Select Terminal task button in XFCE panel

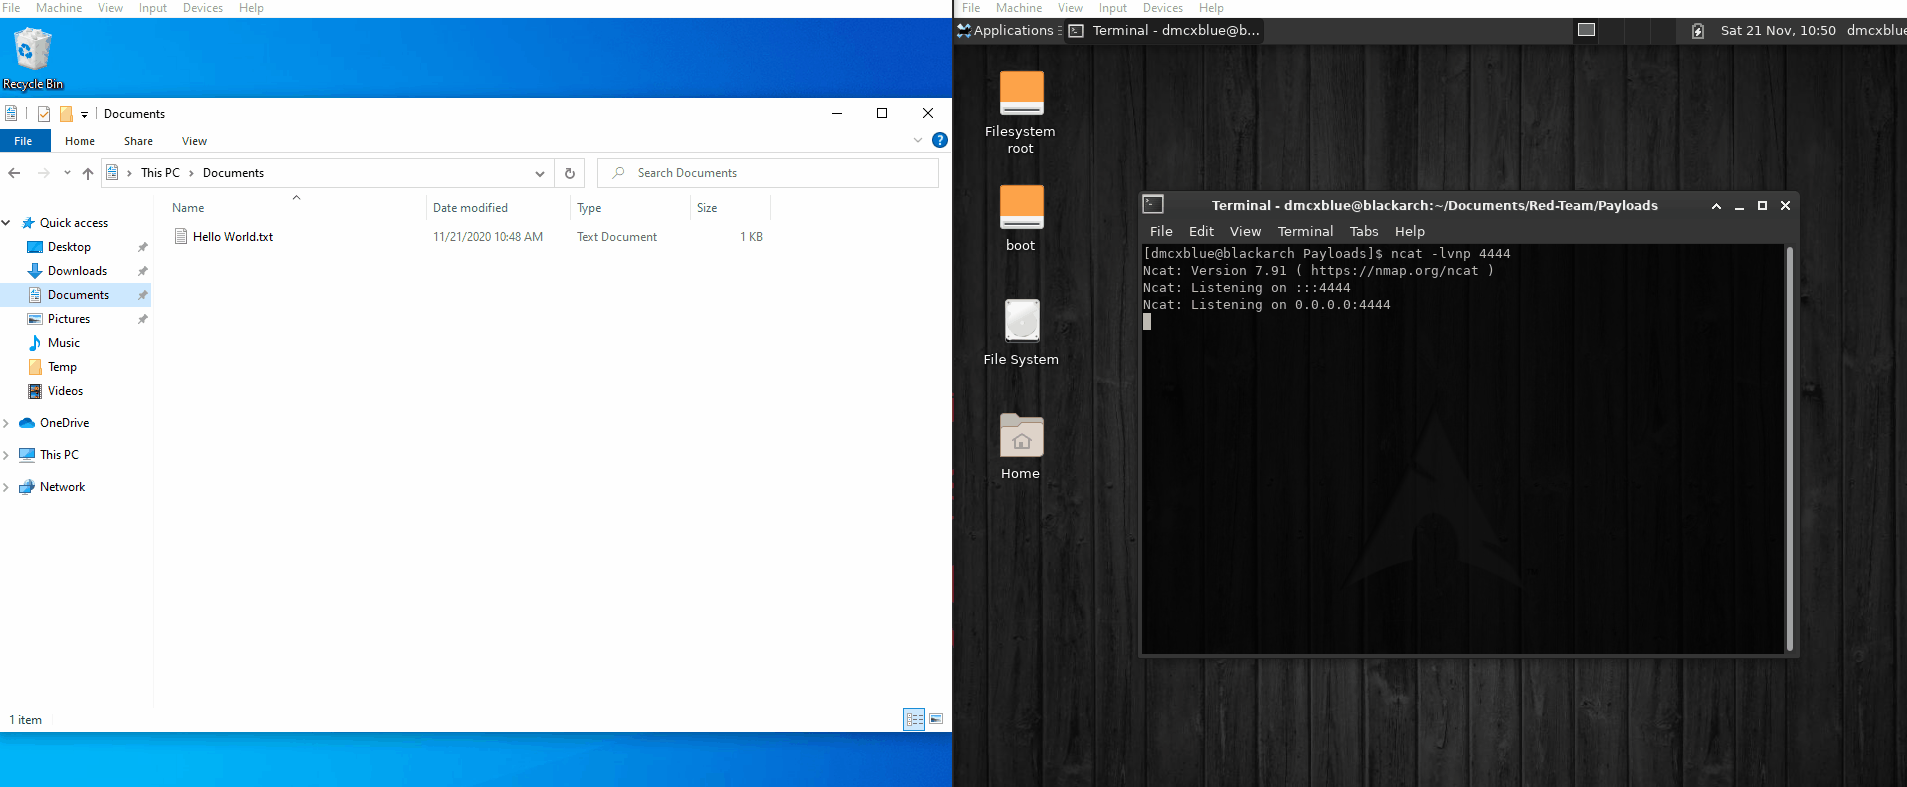(1165, 30)
